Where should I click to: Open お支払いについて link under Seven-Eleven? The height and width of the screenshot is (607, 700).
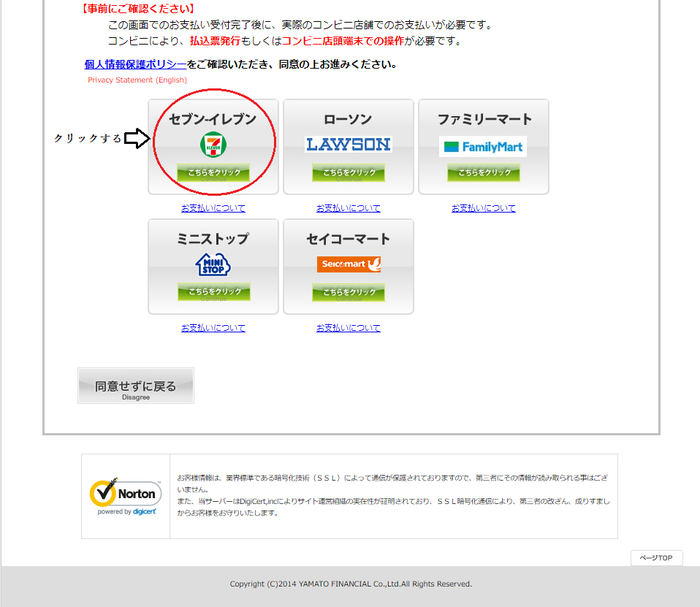coord(213,208)
